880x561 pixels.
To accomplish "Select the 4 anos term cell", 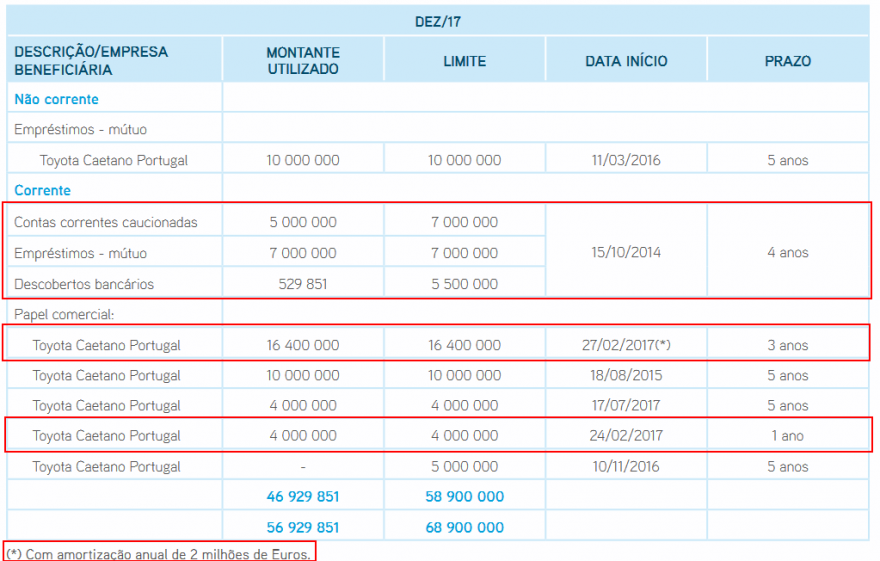I will point(788,252).
